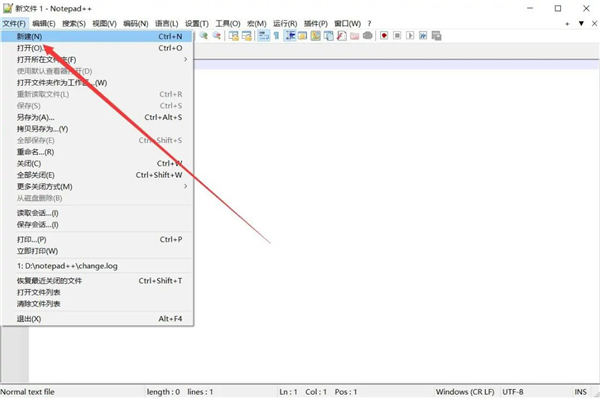Click save recorded macro icon

tap(436, 36)
